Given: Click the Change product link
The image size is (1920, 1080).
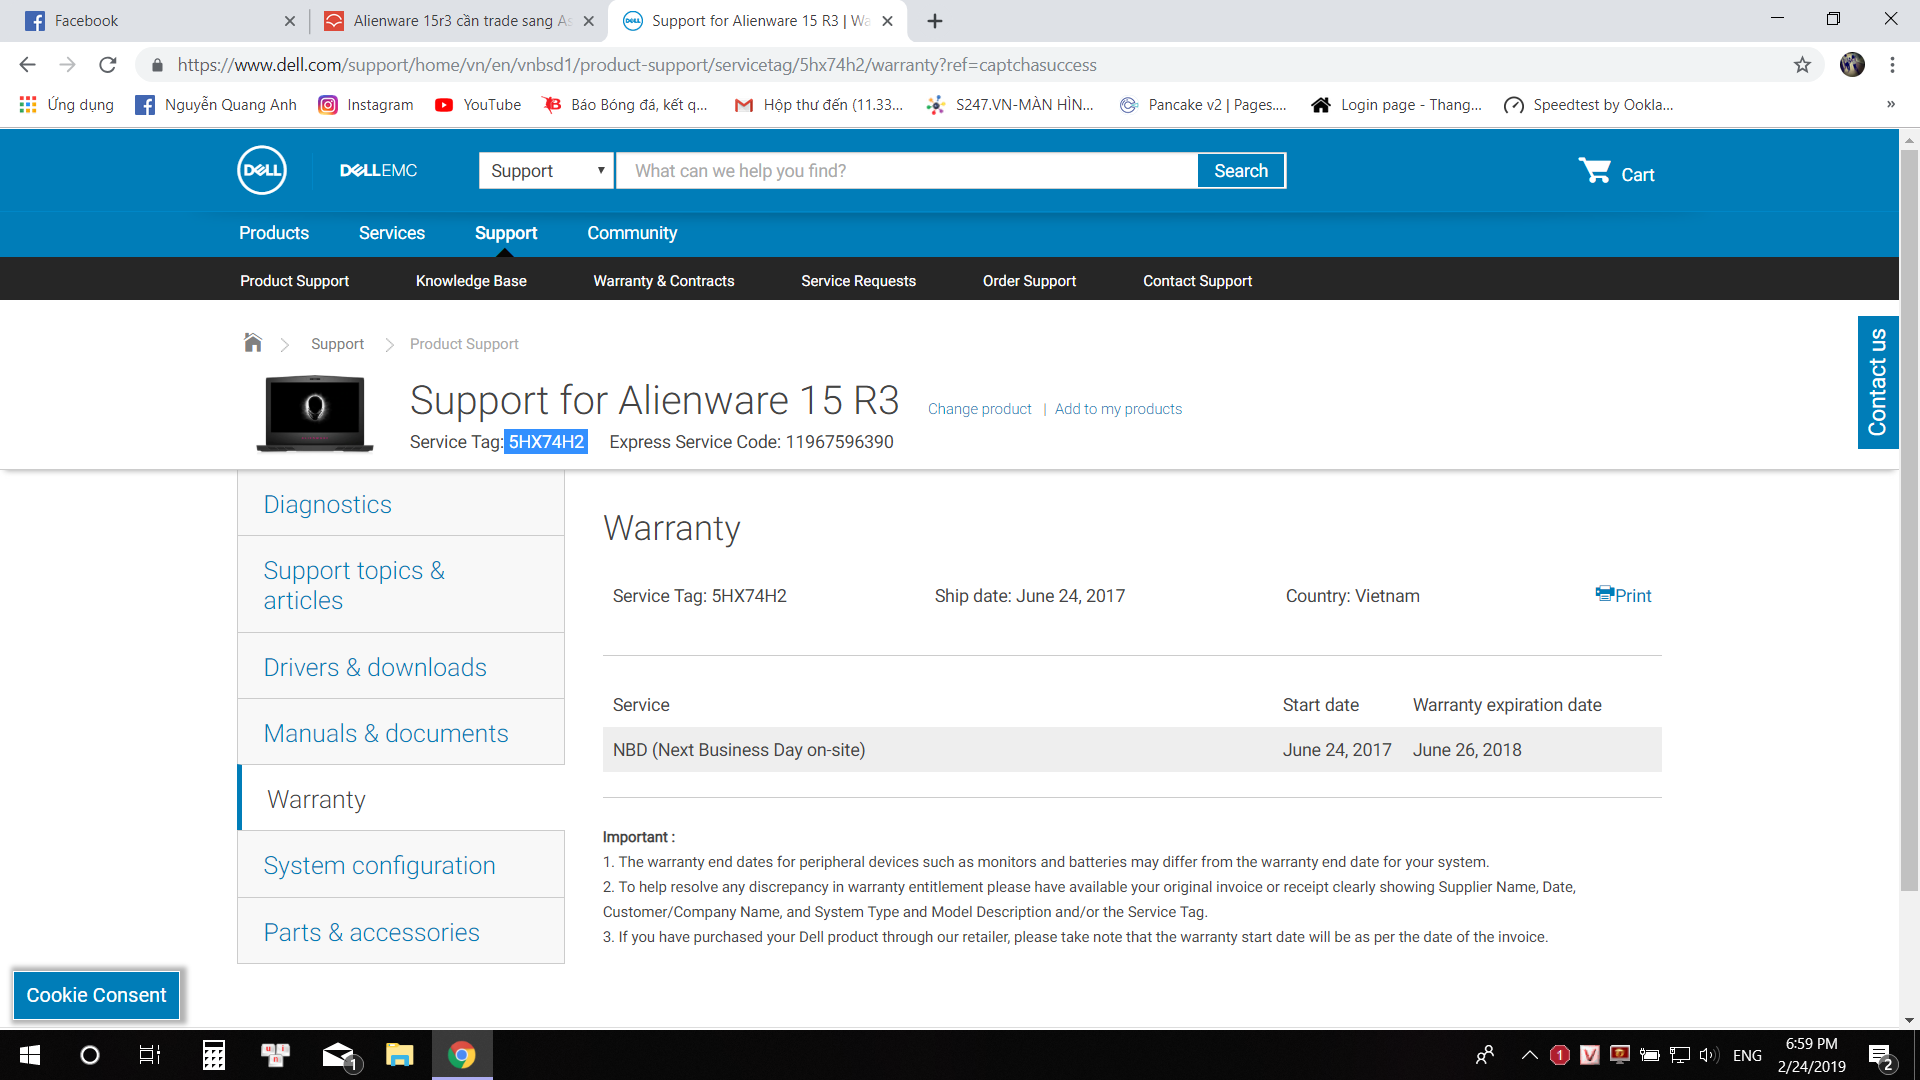Looking at the screenshot, I should click(979, 409).
